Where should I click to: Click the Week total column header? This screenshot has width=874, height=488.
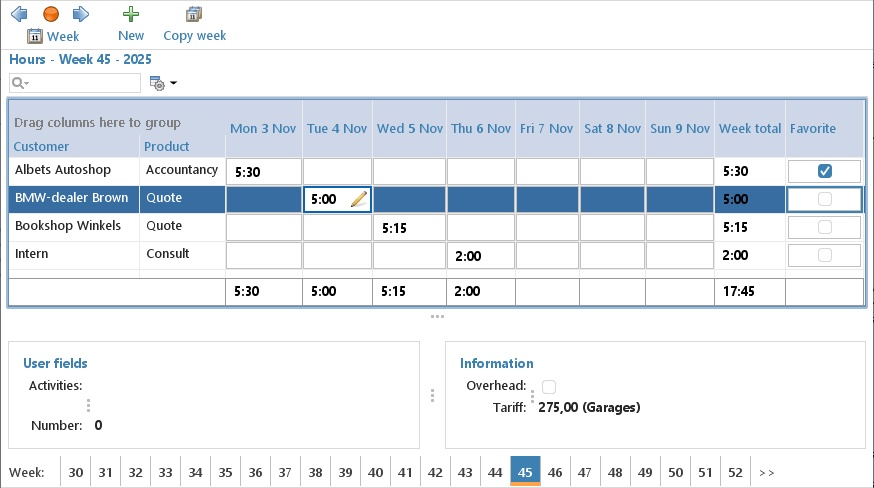pyautogui.click(x=749, y=128)
